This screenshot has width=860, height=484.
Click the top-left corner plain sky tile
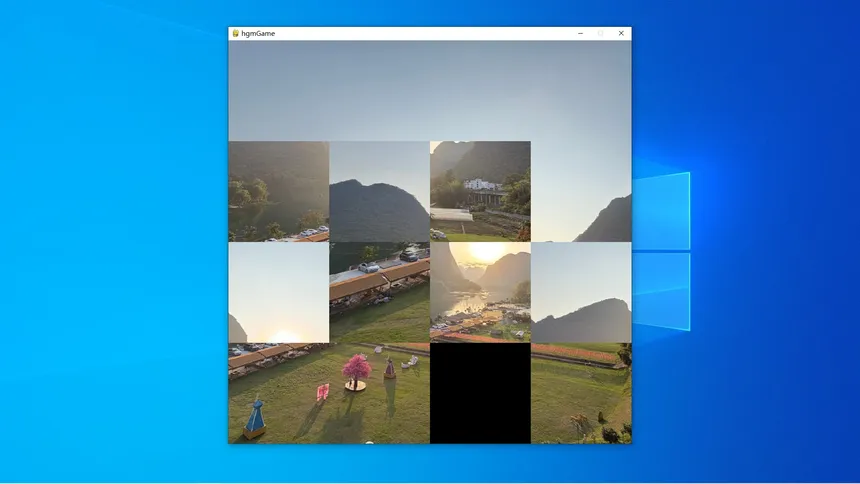(278, 90)
